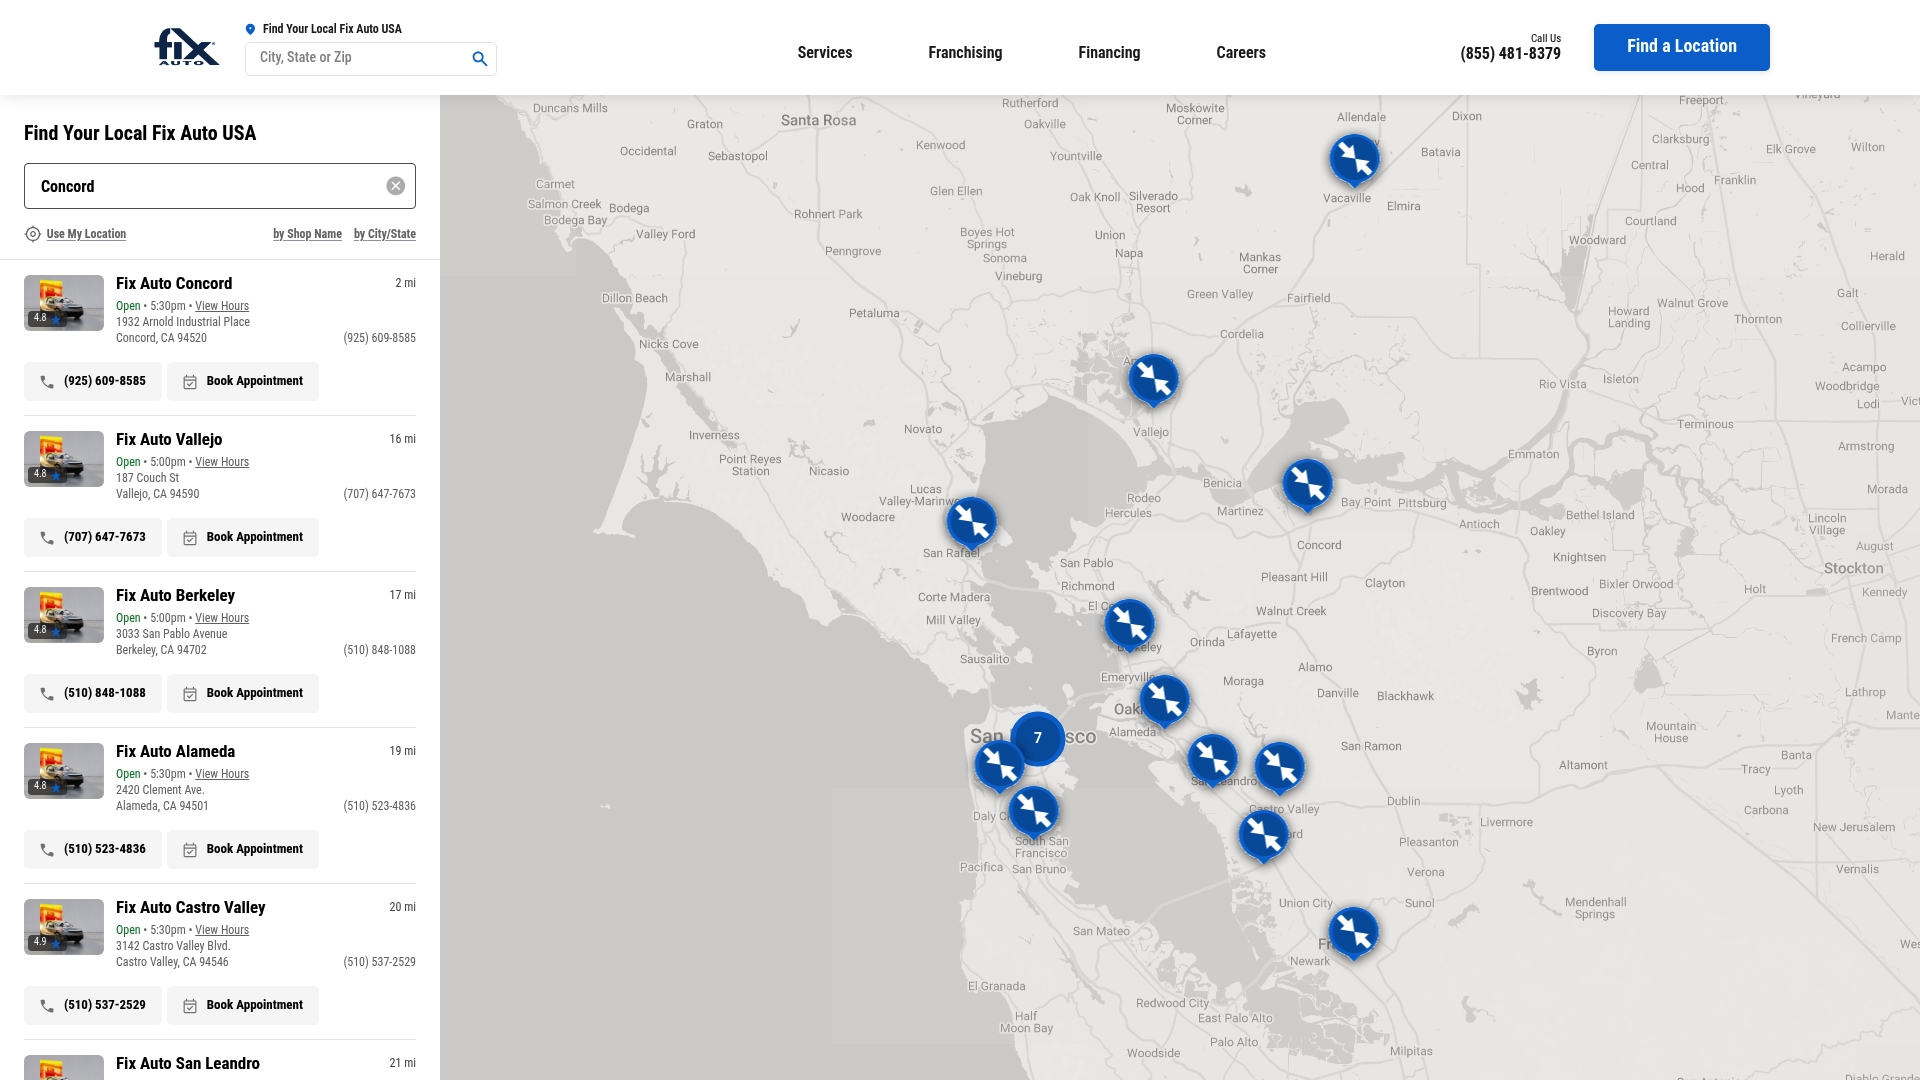Open Fix Auto Vallejo listing title

(x=169, y=440)
